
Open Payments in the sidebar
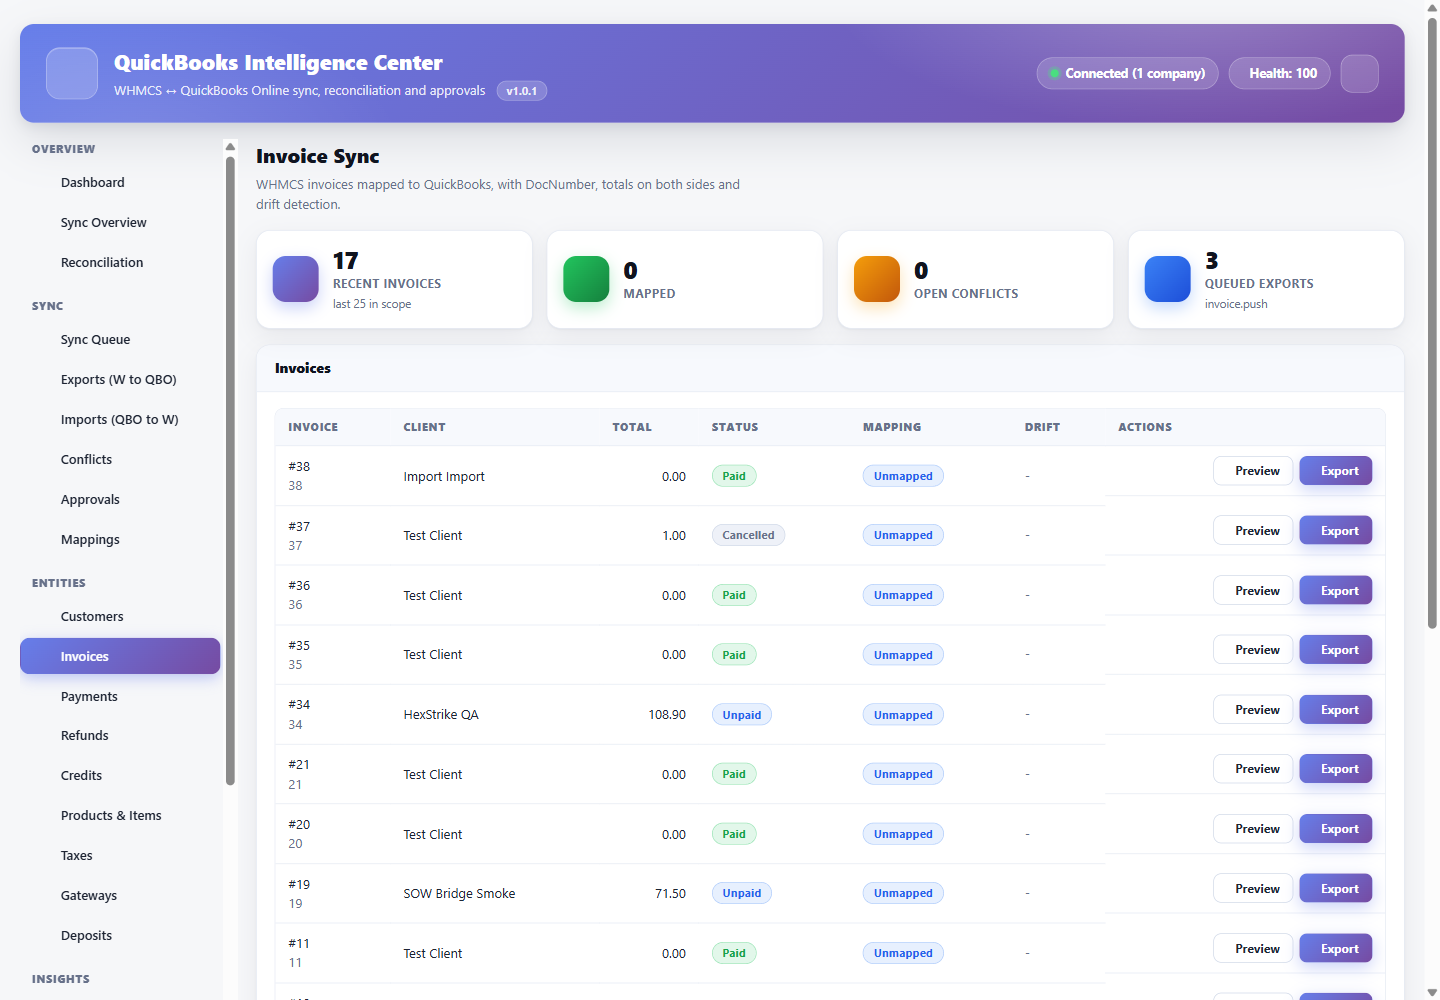click(x=120, y=697)
